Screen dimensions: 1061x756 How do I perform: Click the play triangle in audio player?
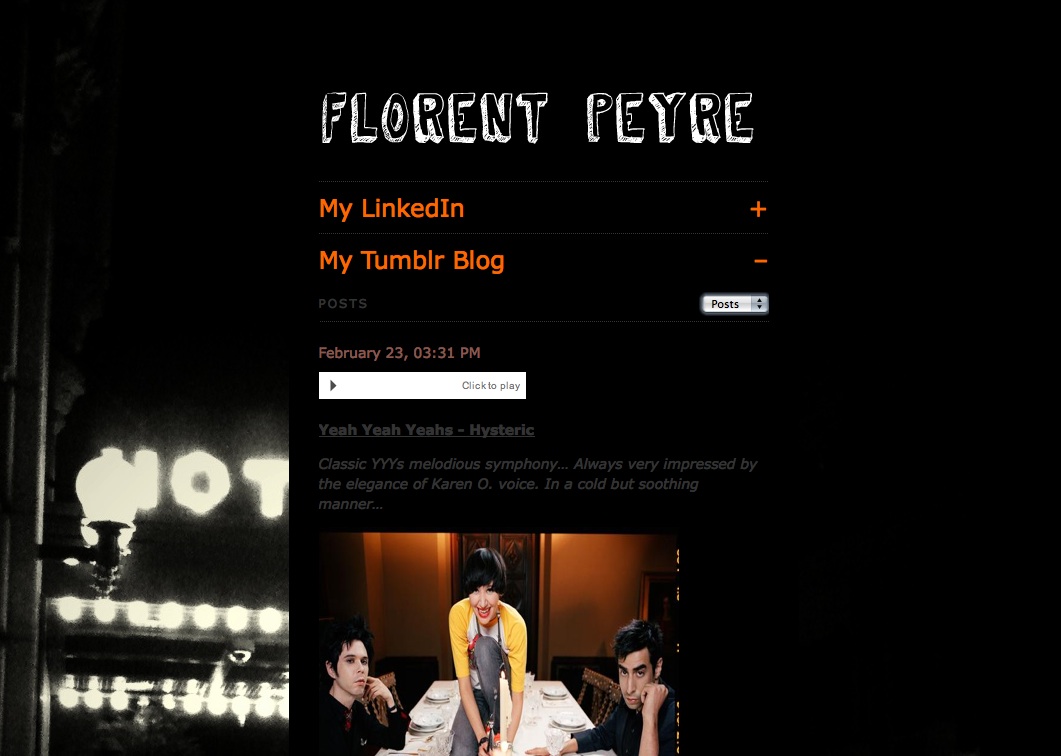[x=333, y=385]
